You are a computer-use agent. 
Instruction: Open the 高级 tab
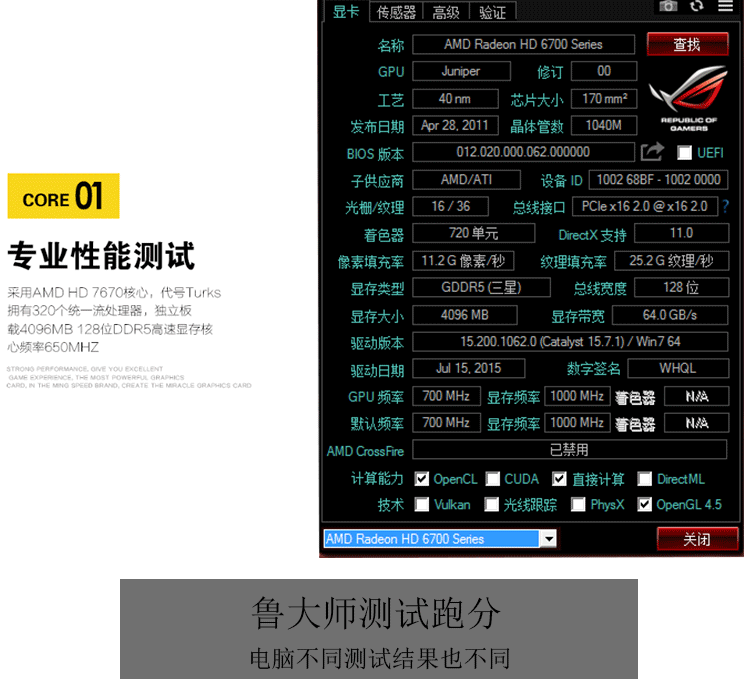[446, 12]
